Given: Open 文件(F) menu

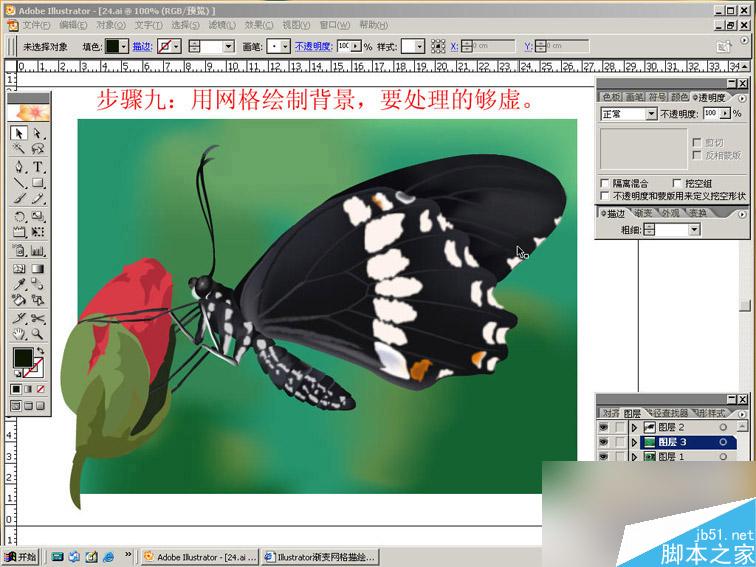Looking at the screenshot, I should click(36, 25).
